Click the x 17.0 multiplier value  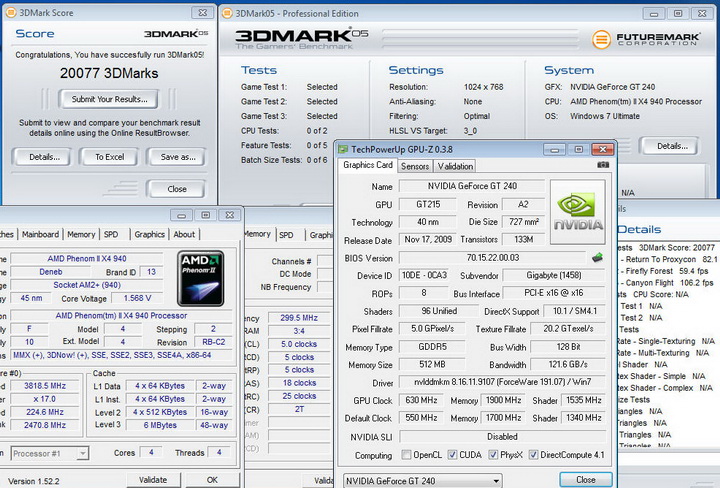click(x=45, y=399)
